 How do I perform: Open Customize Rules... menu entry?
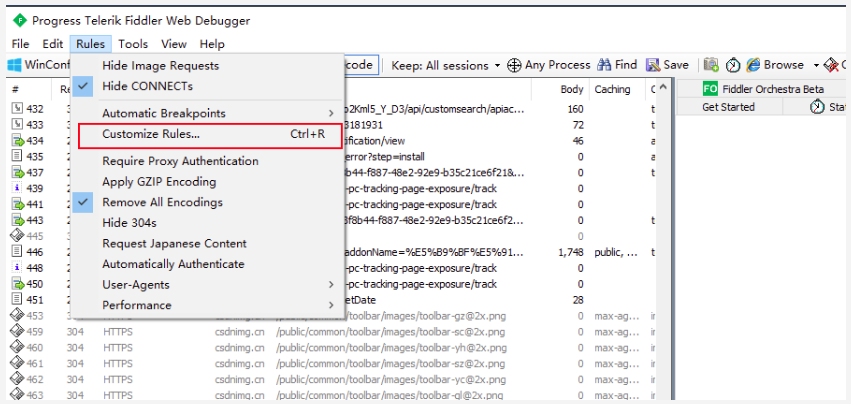click(211, 135)
